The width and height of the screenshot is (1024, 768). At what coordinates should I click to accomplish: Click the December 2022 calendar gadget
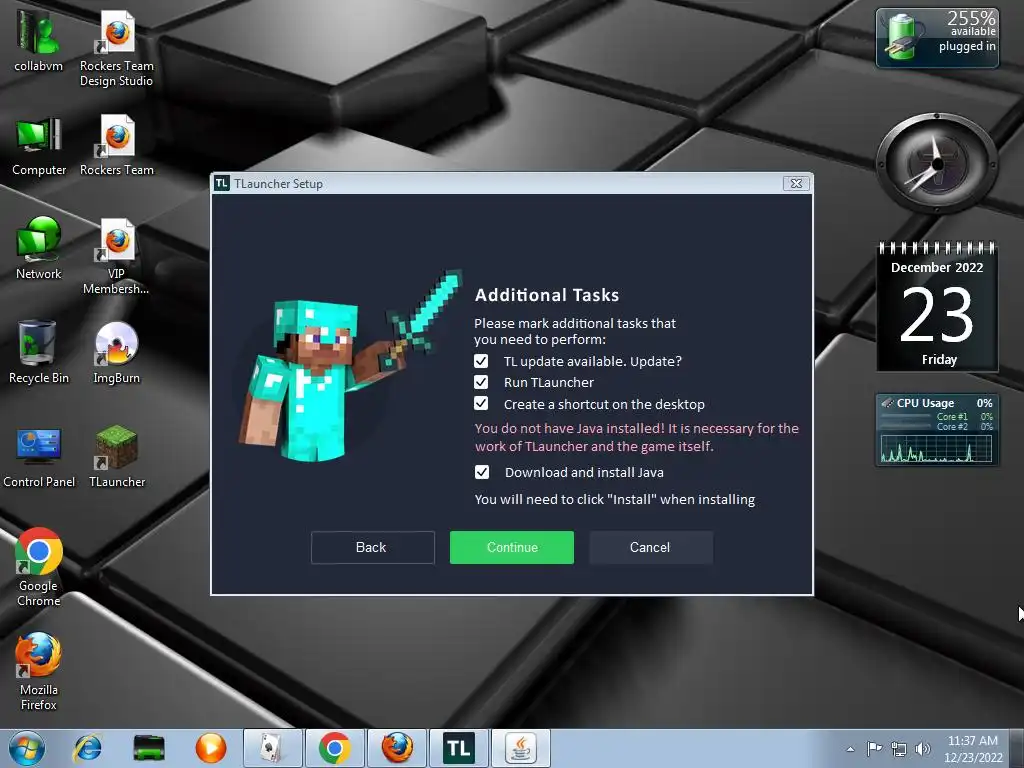pos(937,307)
